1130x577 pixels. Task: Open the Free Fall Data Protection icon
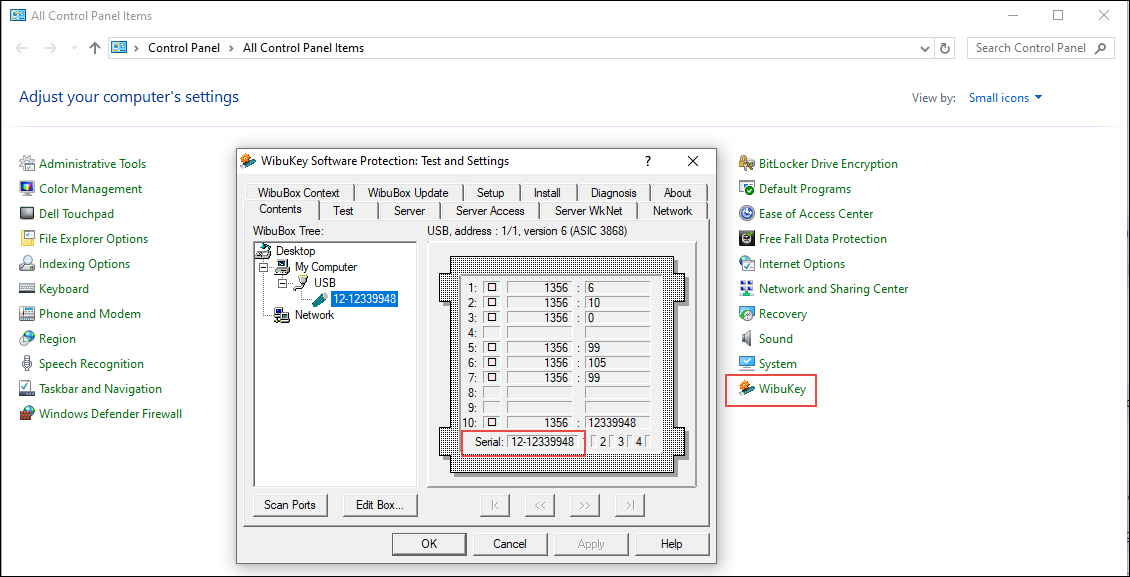(747, 238)
